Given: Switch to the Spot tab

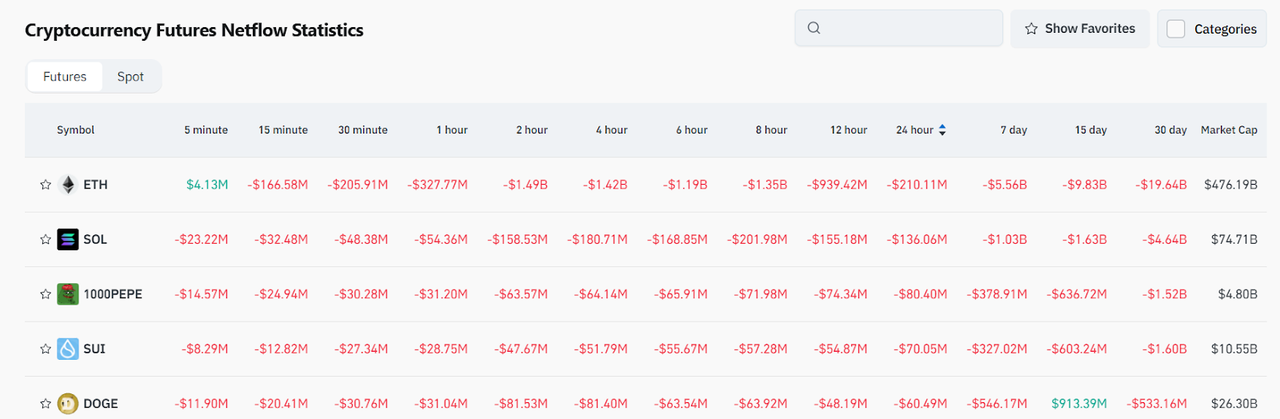Looking at the screenshot, I should 130,76.
